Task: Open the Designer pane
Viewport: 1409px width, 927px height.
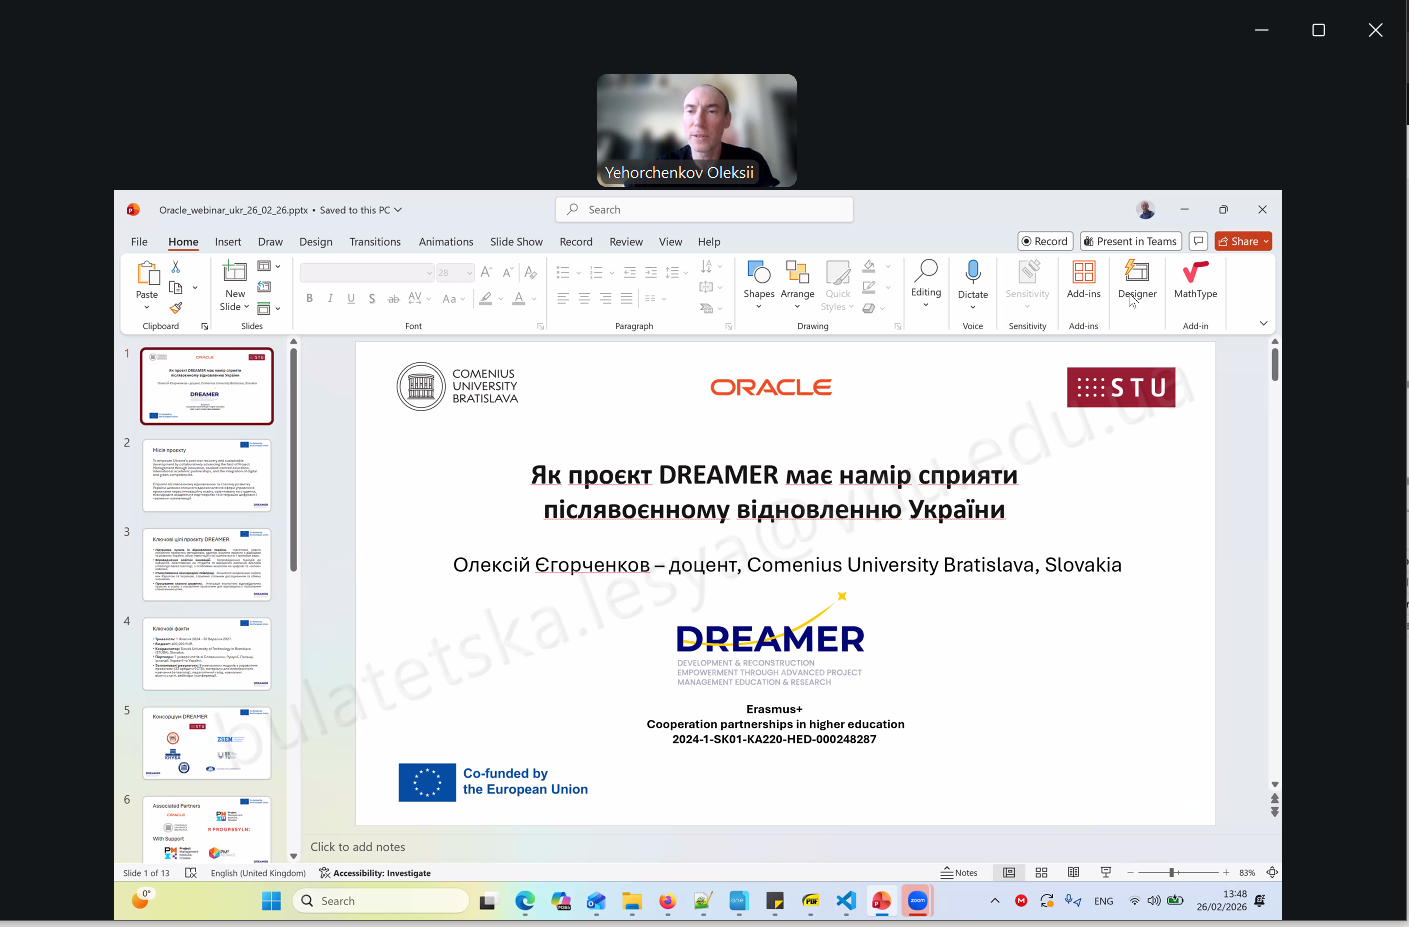Action: pyautogui.click(x=1137, y=280)
